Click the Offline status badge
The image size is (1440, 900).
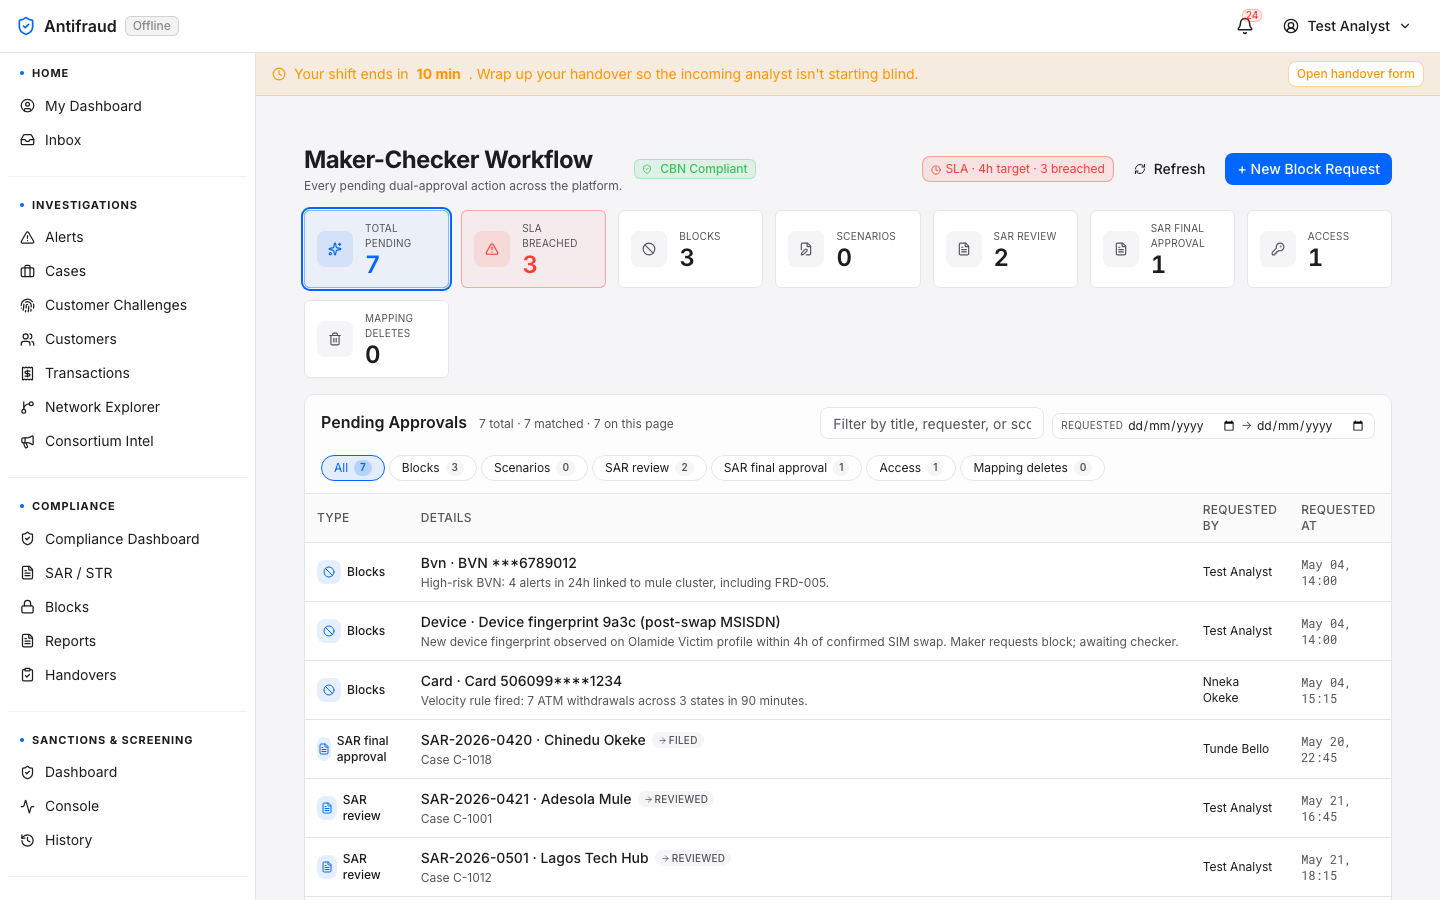pos(152,26)
